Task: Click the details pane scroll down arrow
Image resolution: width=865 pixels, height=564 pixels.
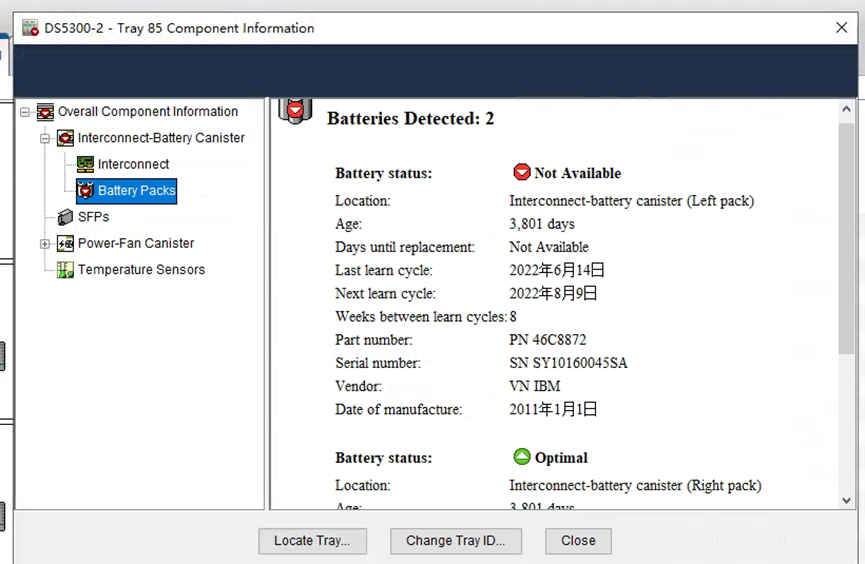Action: click(847, 499)
